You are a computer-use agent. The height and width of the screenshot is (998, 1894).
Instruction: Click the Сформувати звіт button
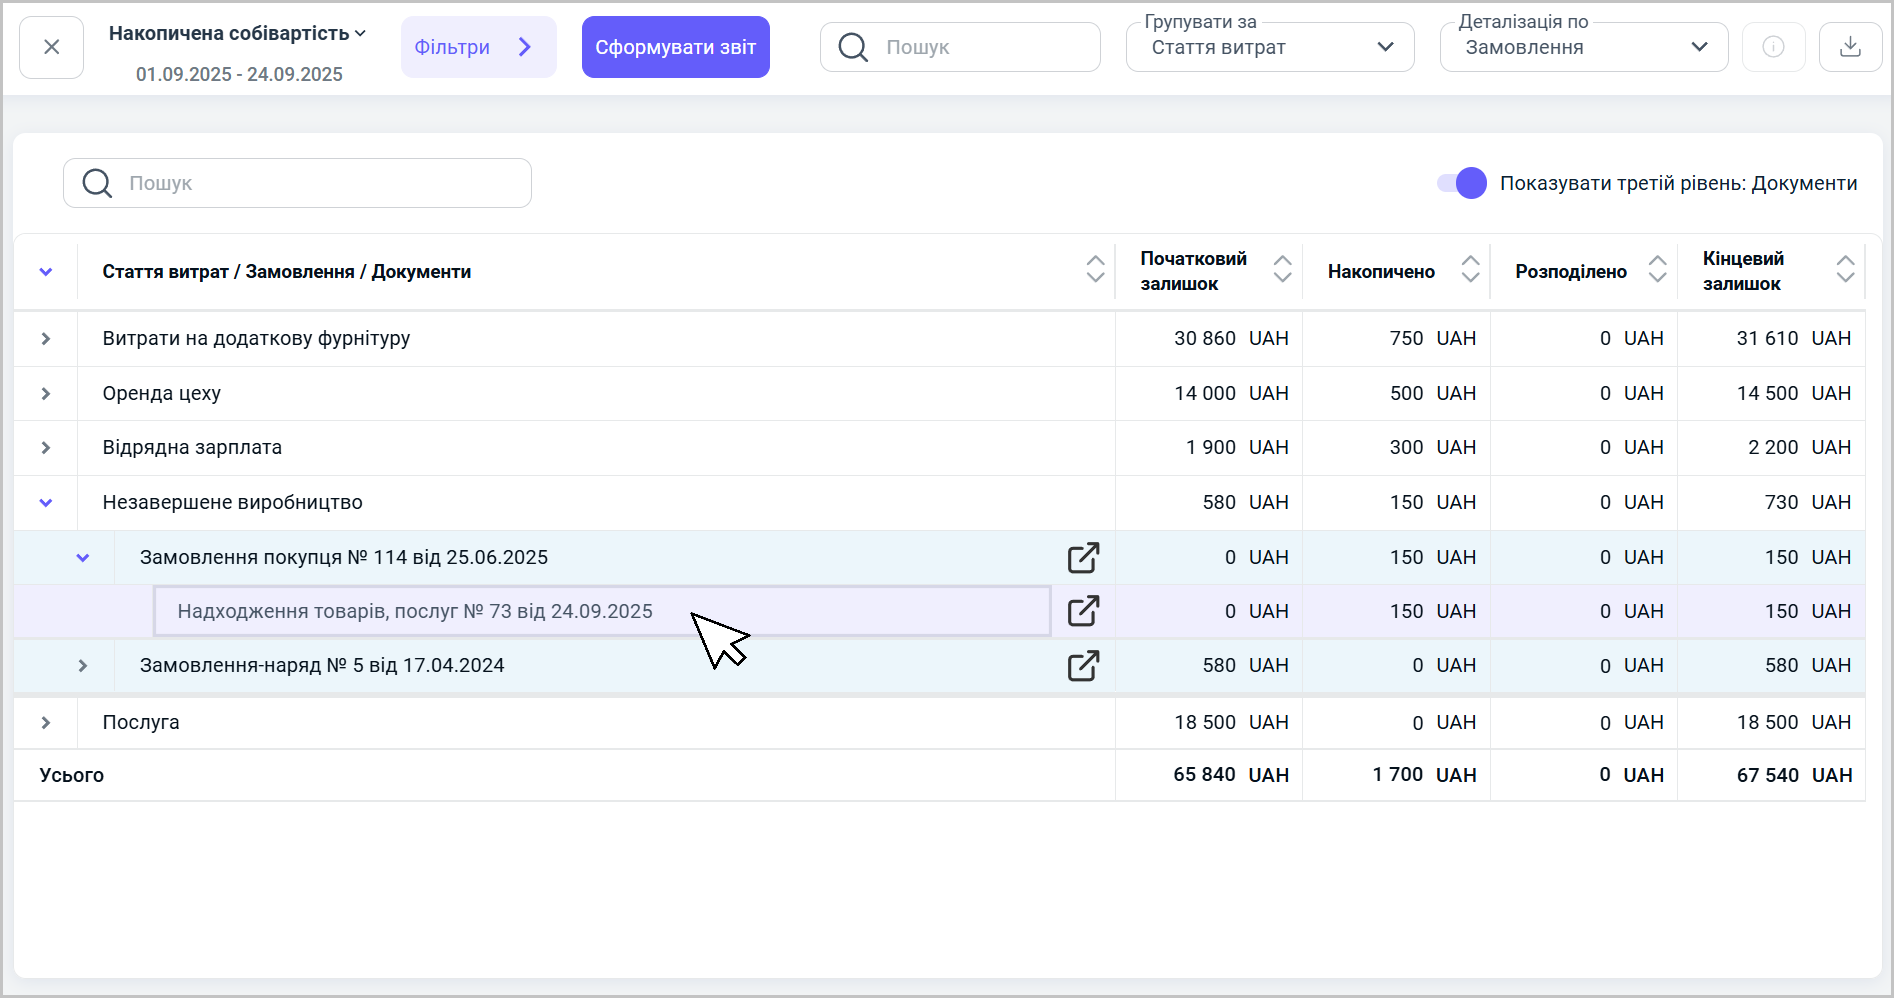(x=675, y=47)
